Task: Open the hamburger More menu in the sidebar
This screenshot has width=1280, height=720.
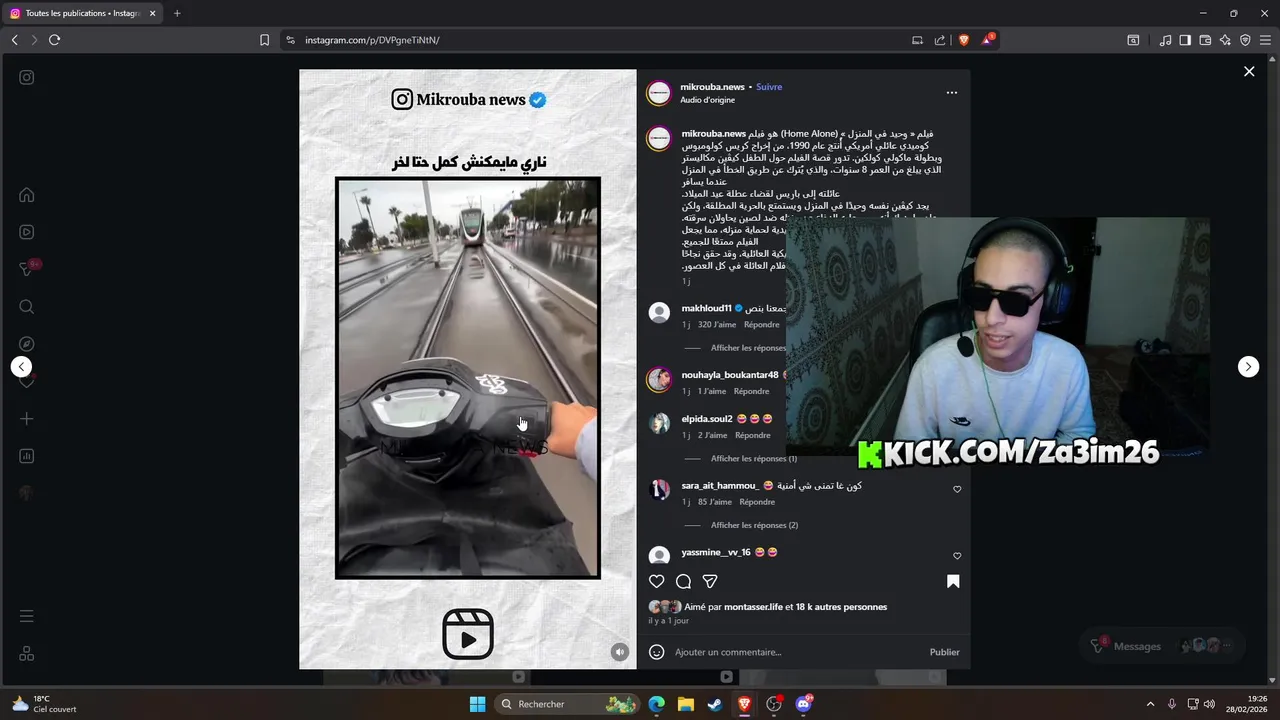Action: click(27, 616)
